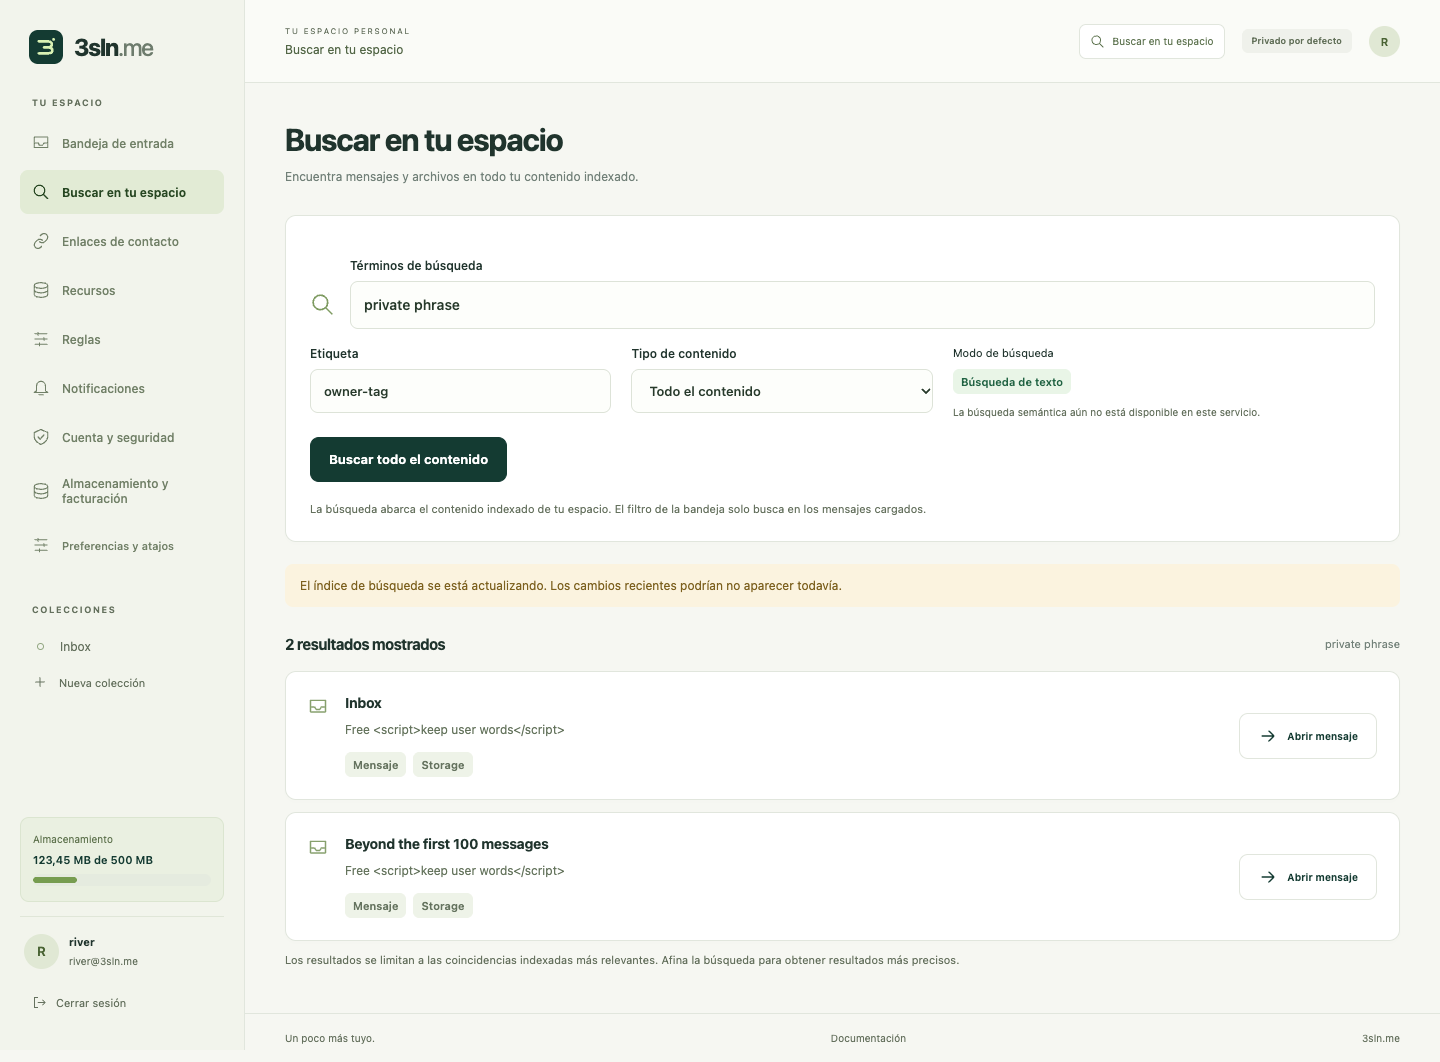Click the river avatar circle in the sidebar
Image resolution: width=1440 pixels, height=1062 pixels.
pos(41,952)
